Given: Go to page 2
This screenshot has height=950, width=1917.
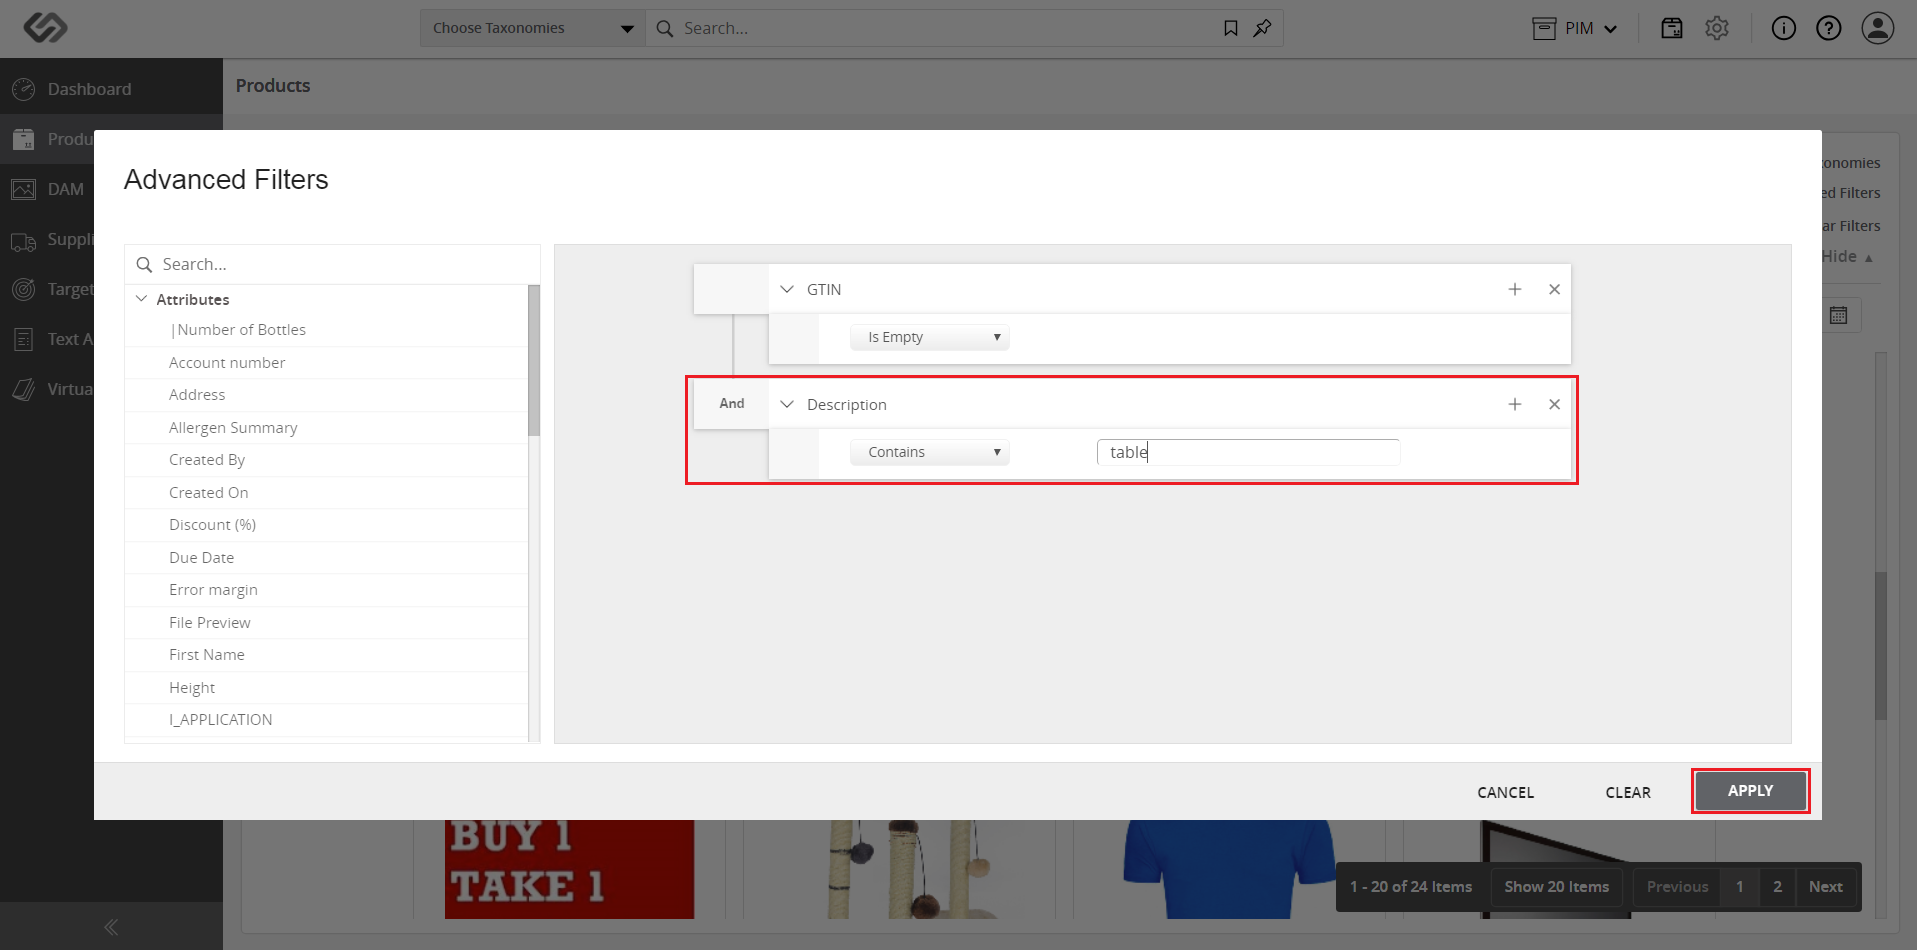Looking at the screenshot, I should [1777, 887].
